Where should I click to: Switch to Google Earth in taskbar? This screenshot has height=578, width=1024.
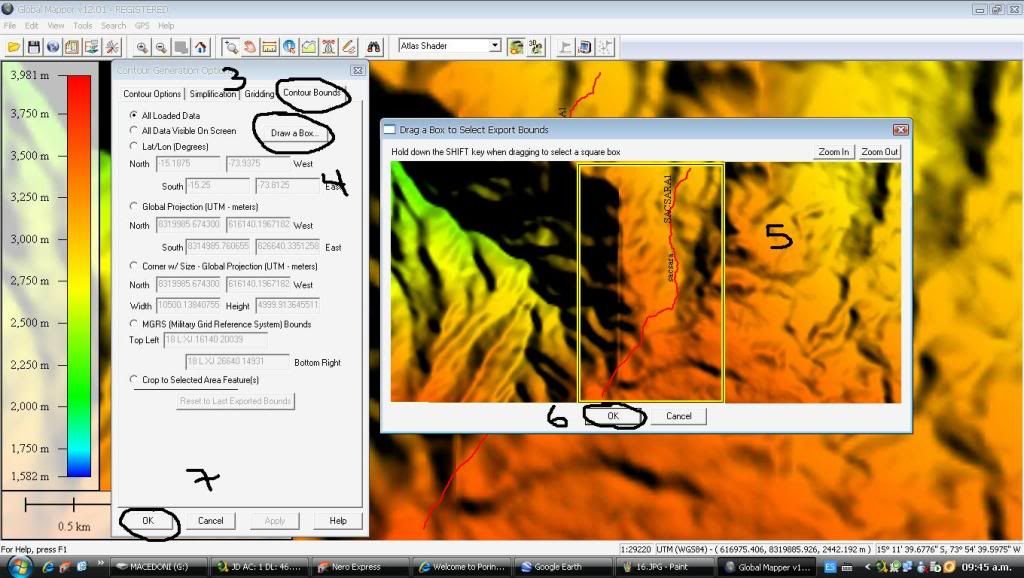click(x=563, y=567)
